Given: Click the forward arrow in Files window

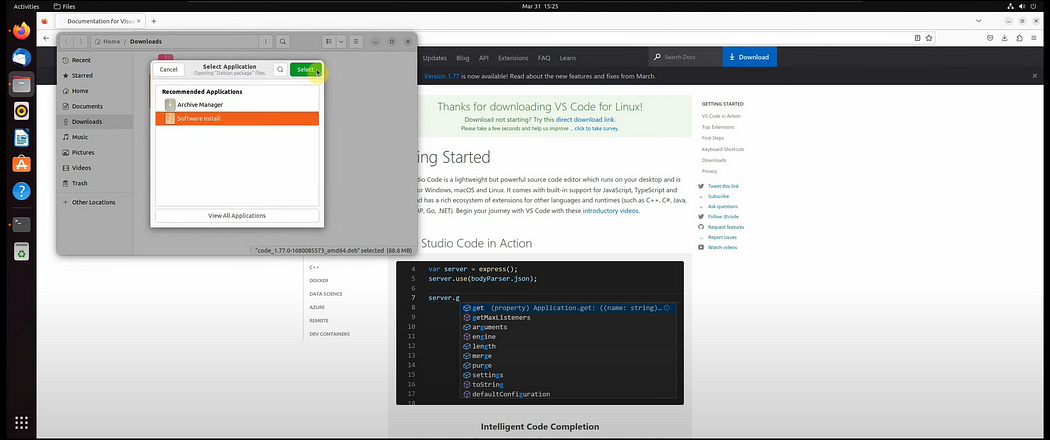Looking at the screenshot, I should click(80, 42).
